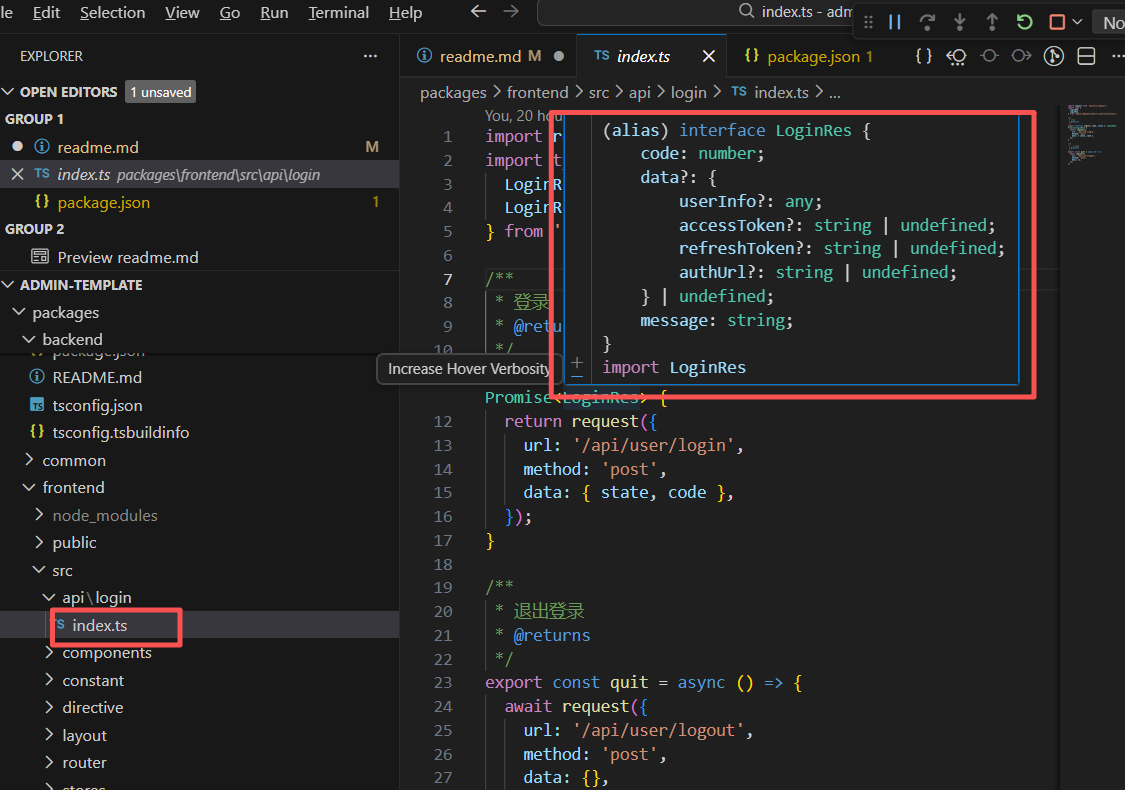Click the '1 unsaved' badge
Image resolution: width=1125 pixels, height=790 pixels.
(x=161, y=92)
